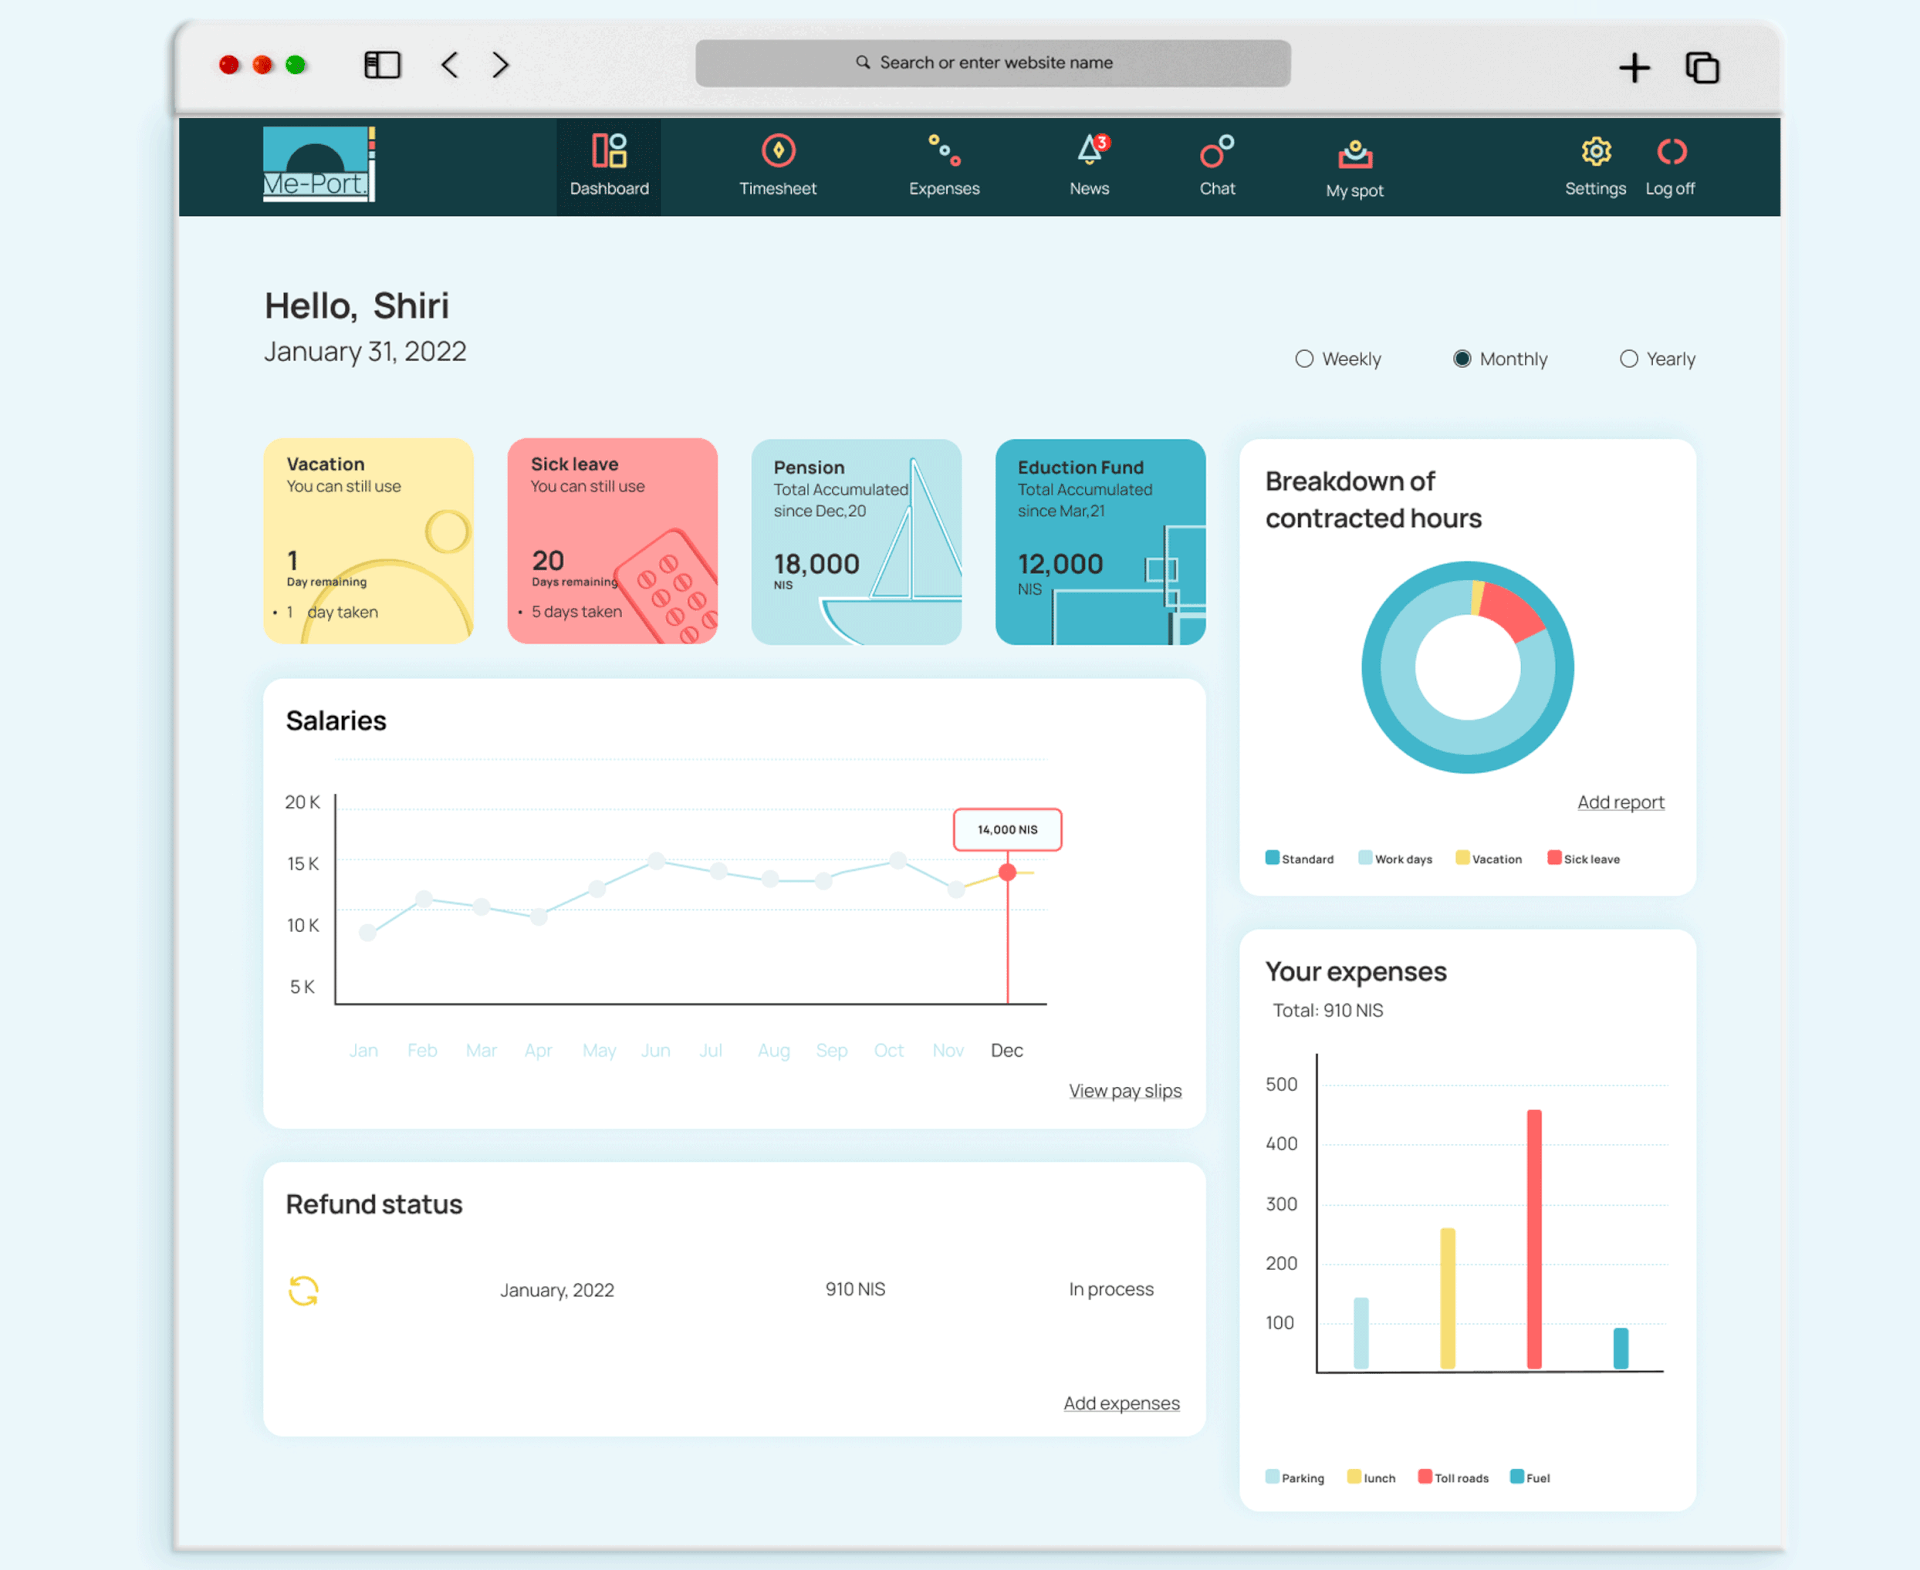Switch to the Dashboard tab
1920x1570 pixels.
tap(609, 166)
